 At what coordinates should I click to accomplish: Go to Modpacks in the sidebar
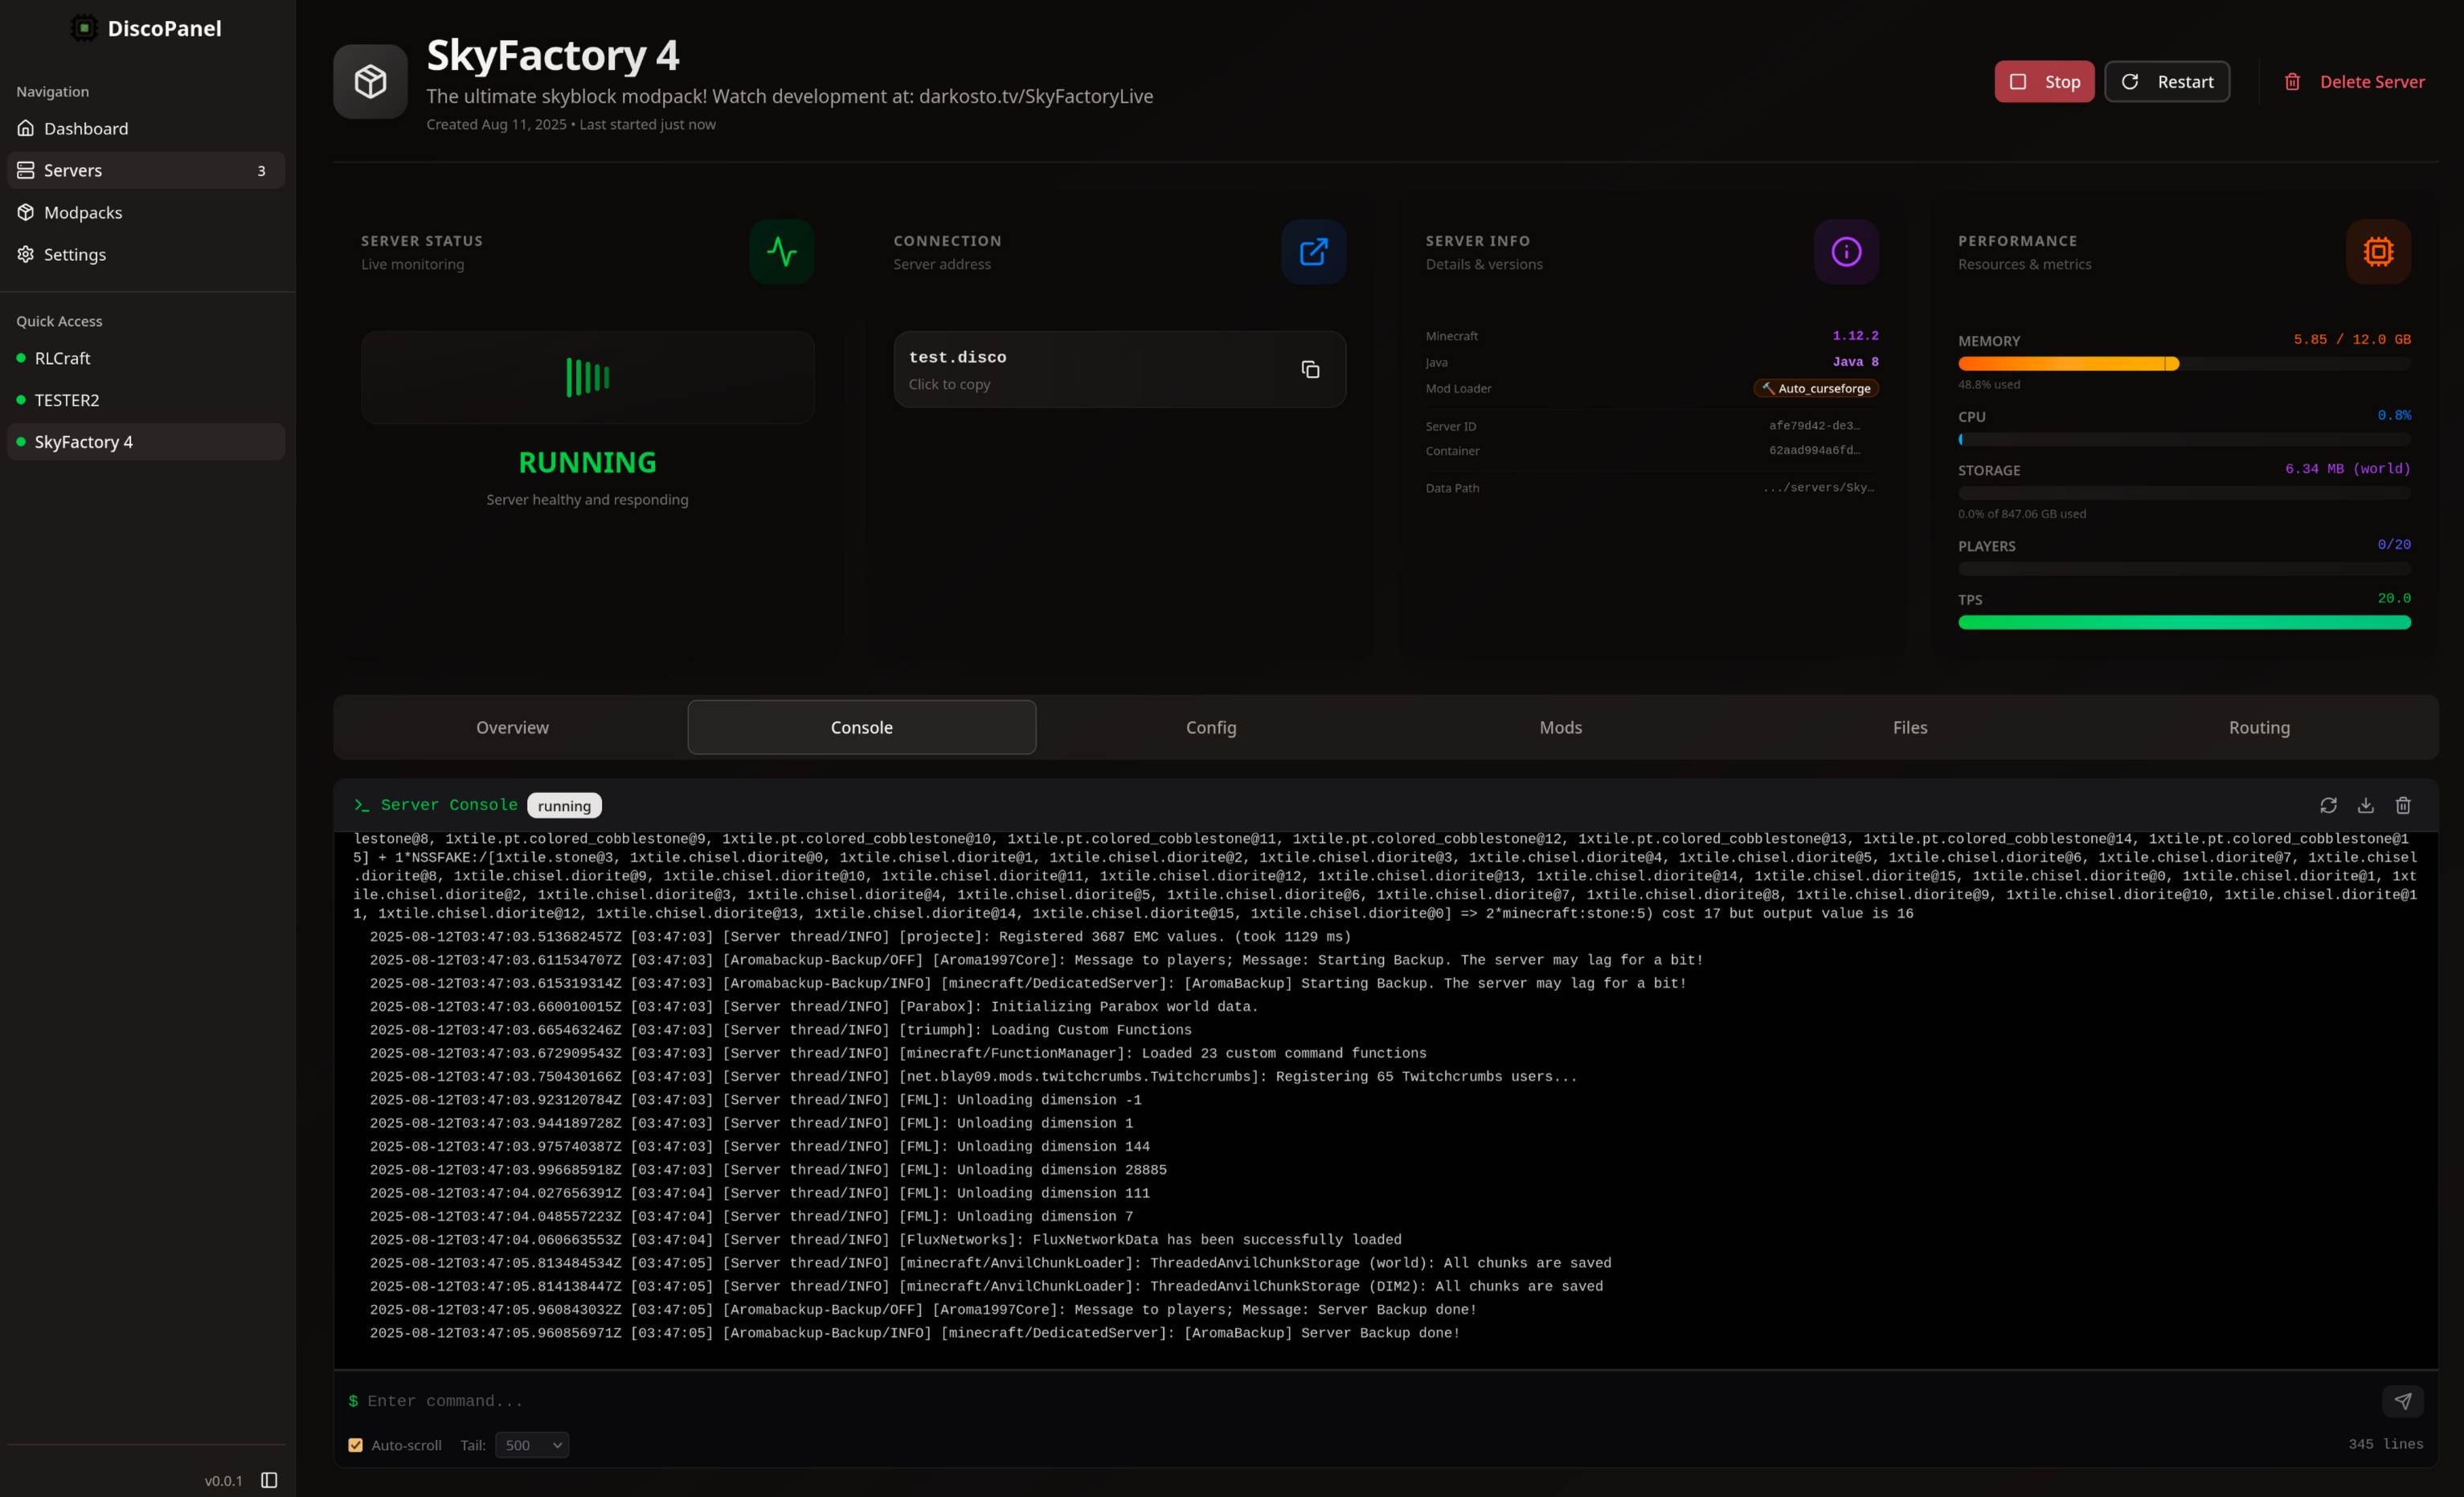pos(146,212)
